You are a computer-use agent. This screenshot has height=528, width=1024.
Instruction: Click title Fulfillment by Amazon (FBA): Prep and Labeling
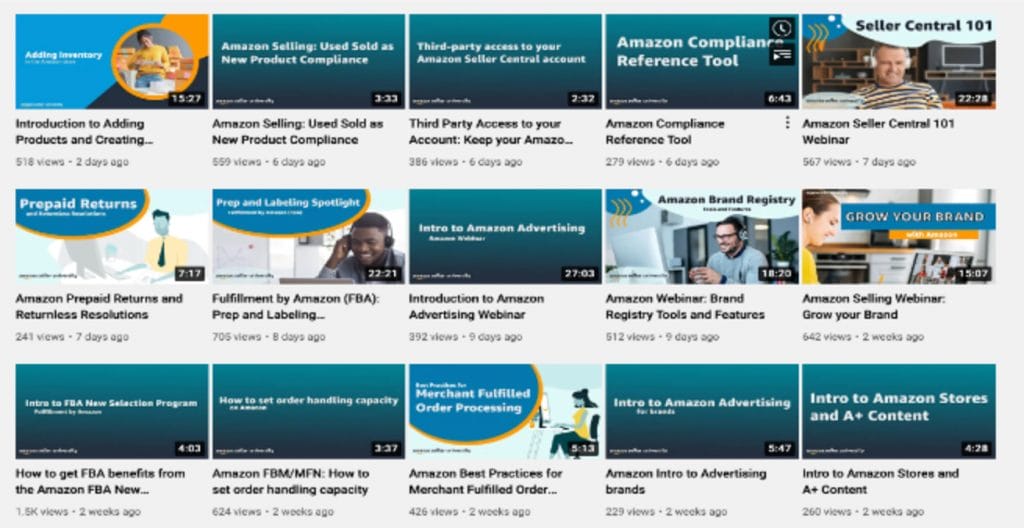tap(296, 307)
